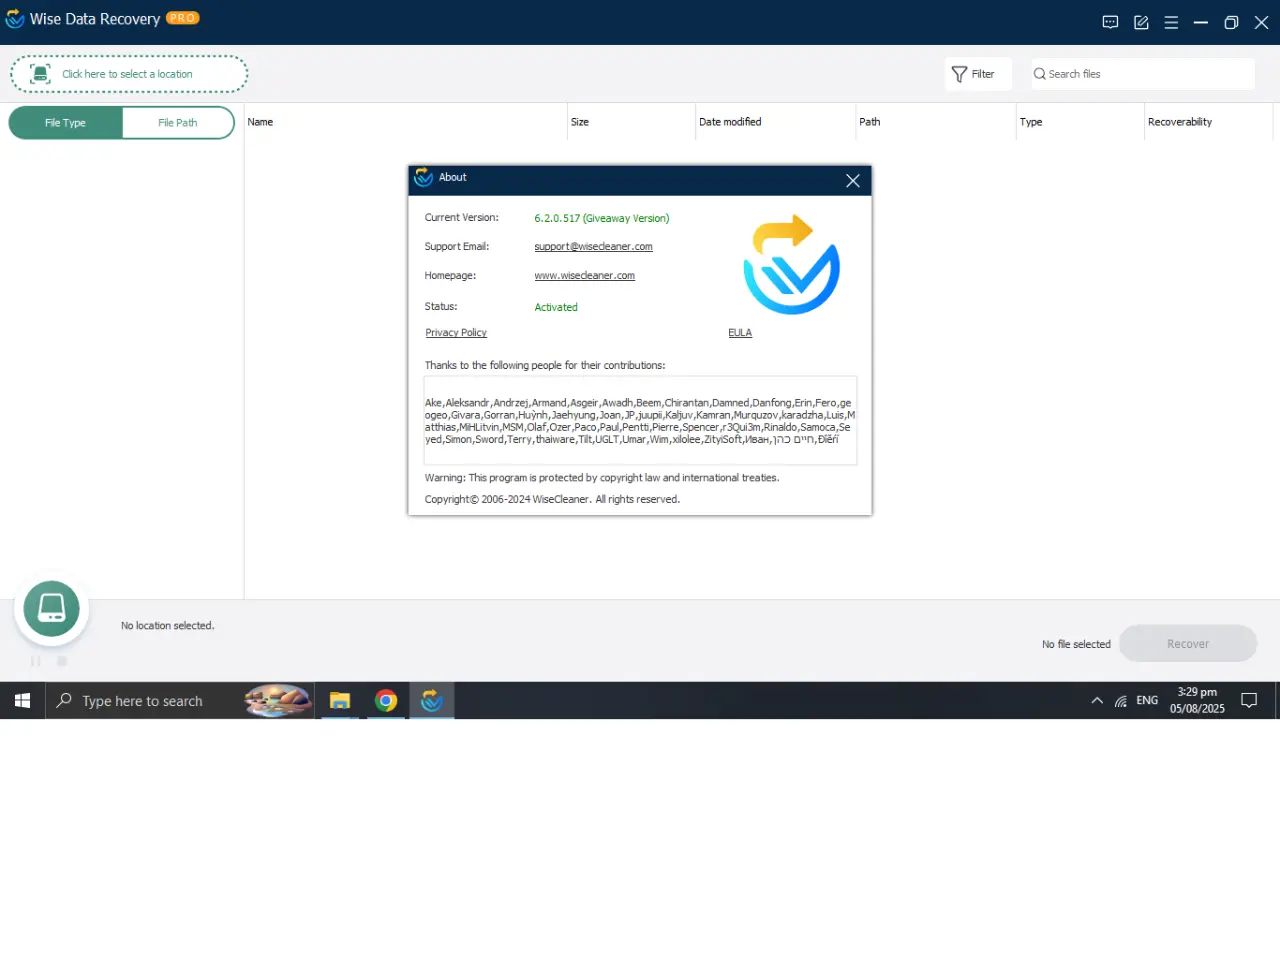The height and width of the screenshot is (972, 1280).
Task: Close the Wise Data Recovery main window
Action: [1261, 22]
